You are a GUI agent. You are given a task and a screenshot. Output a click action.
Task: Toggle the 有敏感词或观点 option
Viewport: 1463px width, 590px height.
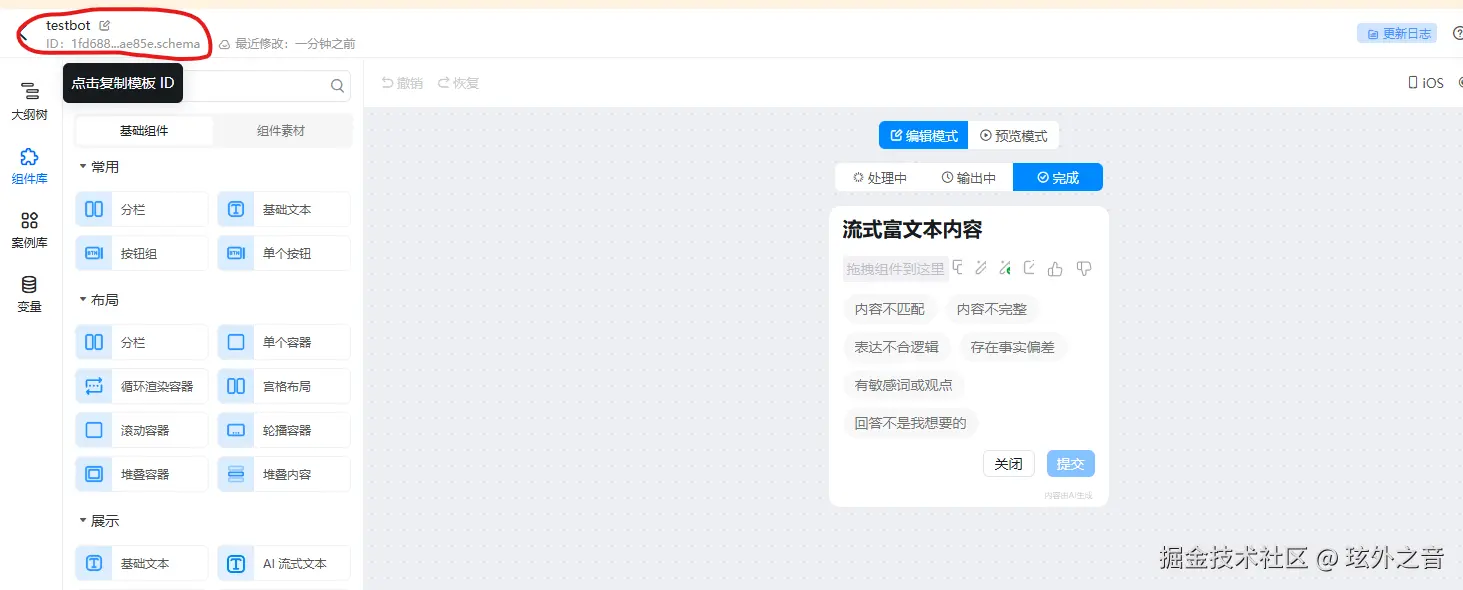[903, 385]
